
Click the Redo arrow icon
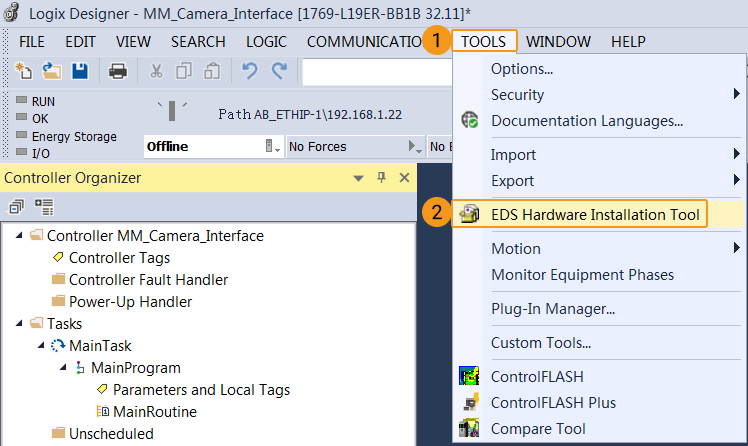pos(279,71)
